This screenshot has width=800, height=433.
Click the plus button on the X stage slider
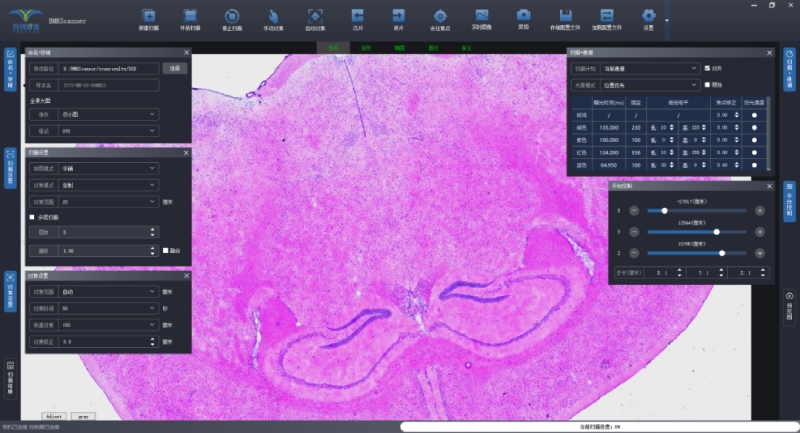pos(760,211)
